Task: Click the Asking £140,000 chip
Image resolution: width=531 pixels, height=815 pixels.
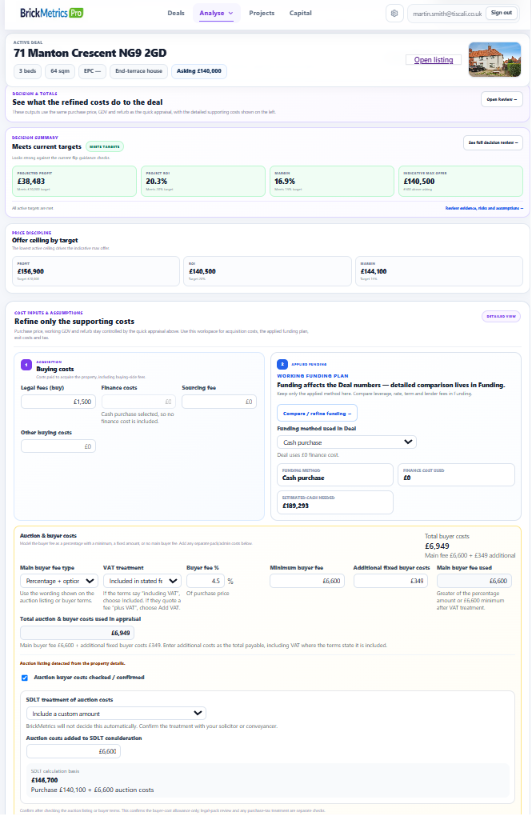Action: (198, 71)
